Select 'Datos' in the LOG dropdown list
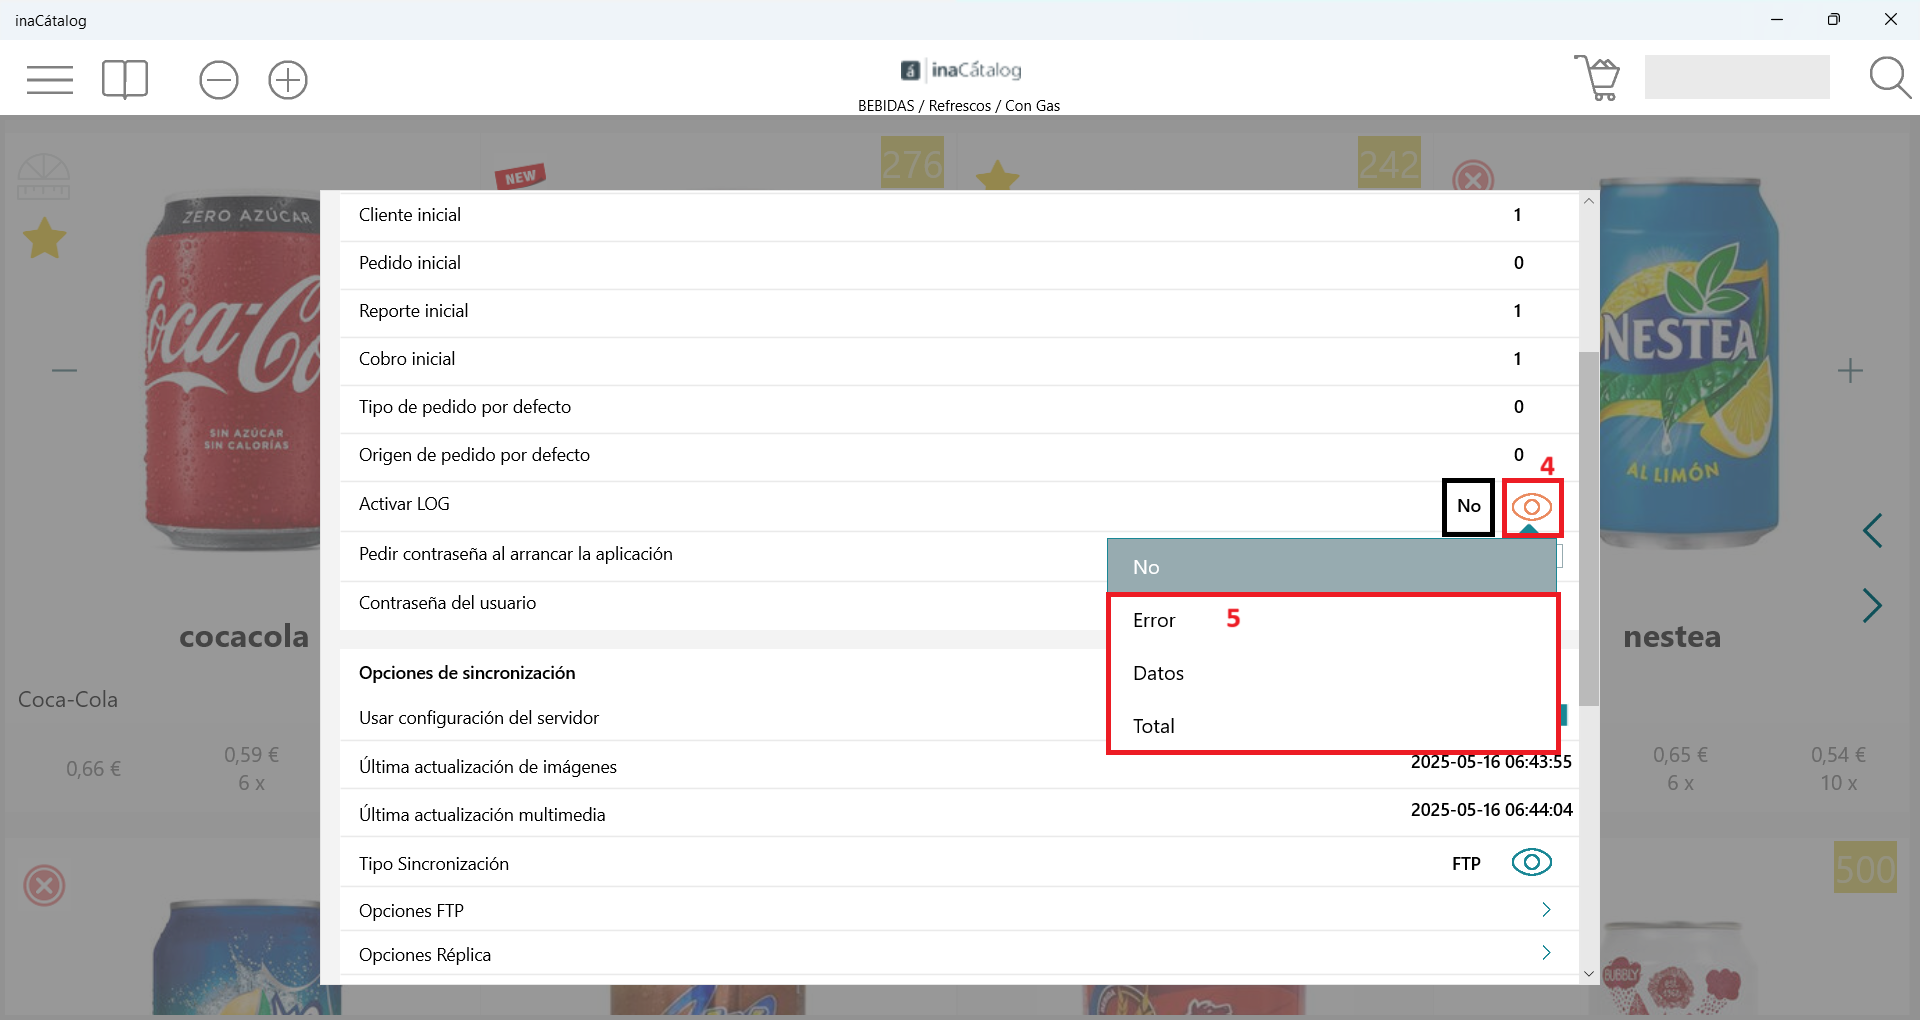1920x1020 pixels. coord(1332,673)
